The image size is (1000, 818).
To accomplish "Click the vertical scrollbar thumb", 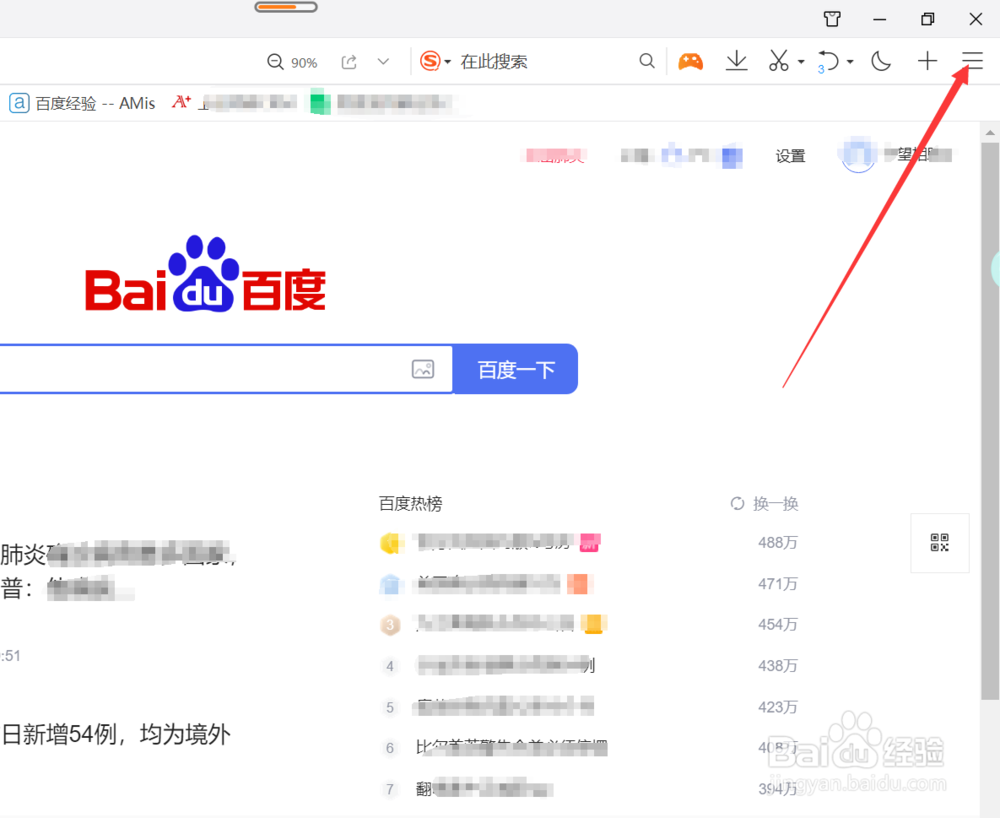I will point(990,421).
